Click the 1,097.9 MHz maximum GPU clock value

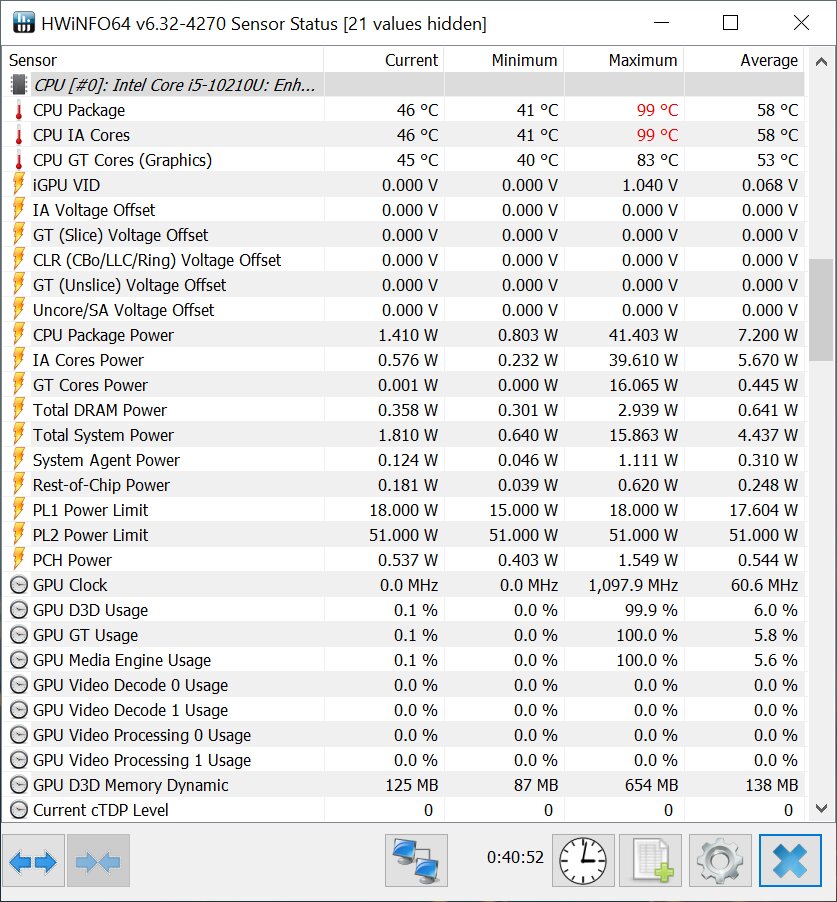click(x=633, y=585)
